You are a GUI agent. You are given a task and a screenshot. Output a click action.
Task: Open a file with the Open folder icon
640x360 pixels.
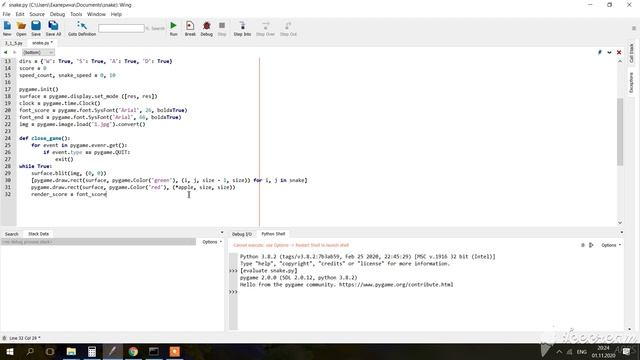point(21,29)
